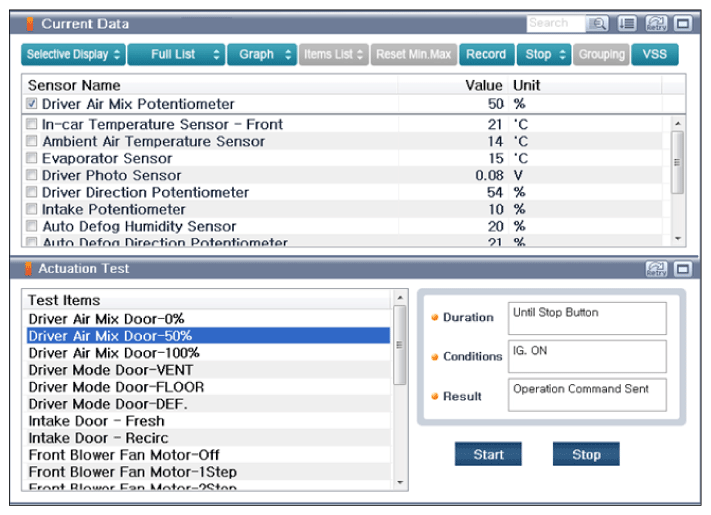This screenshot has width=711, height=515.
Task: Open the Selective Display dropdown
Action: pyautogui.click(x=73, y=54)
